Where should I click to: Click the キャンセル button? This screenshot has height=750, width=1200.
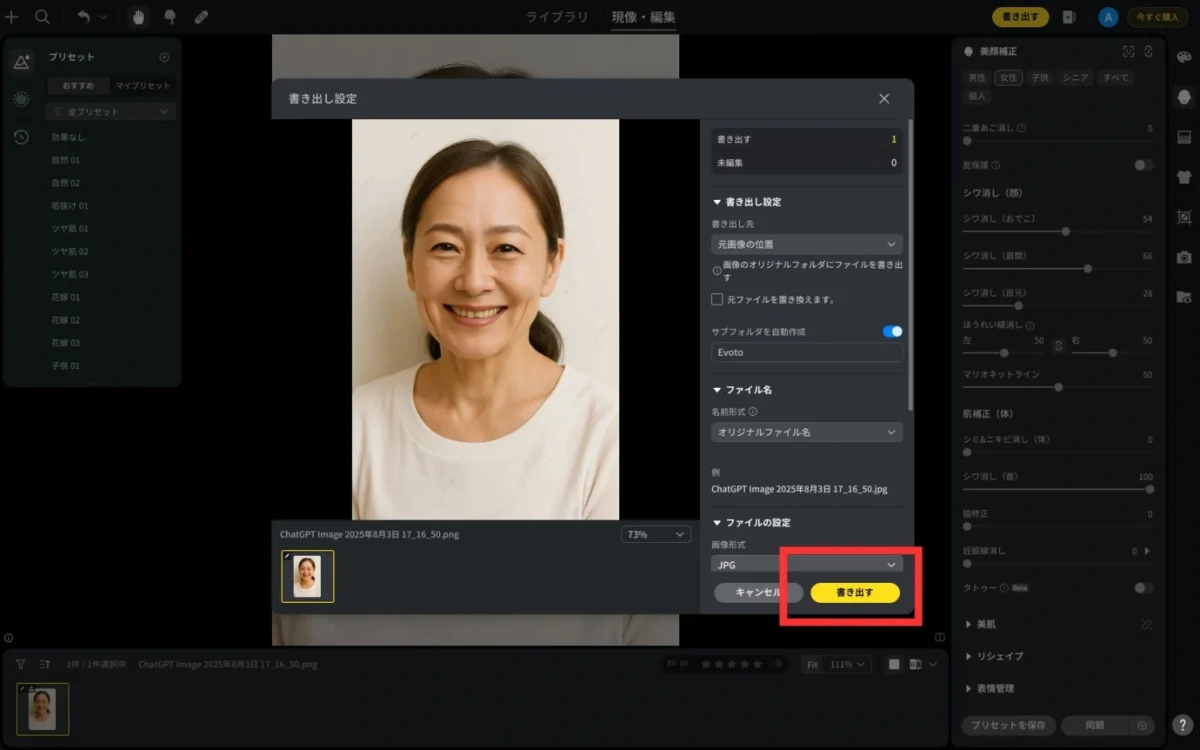pyautogui.click(x=758, y=592)
